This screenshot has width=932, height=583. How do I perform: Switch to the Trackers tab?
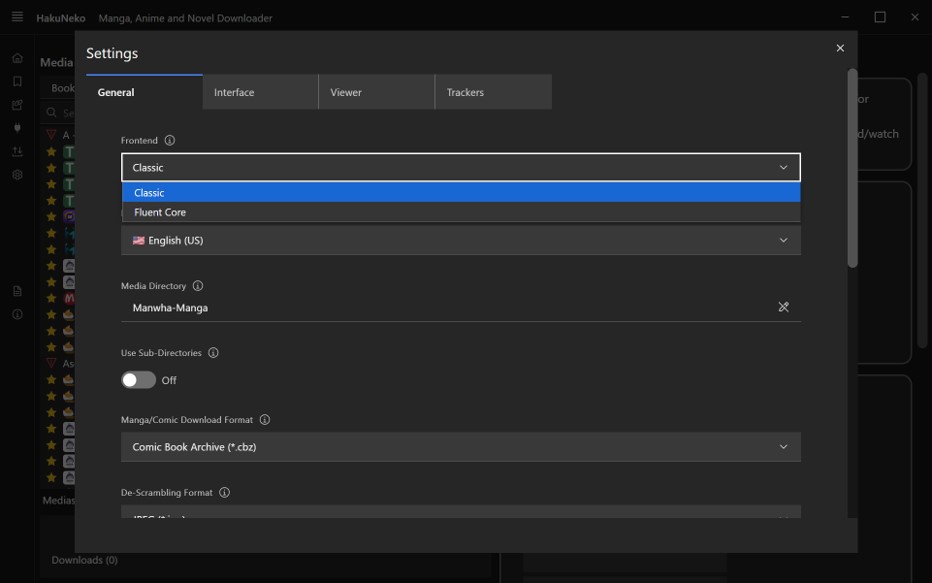pyautogui.click(x=493, y=92)
